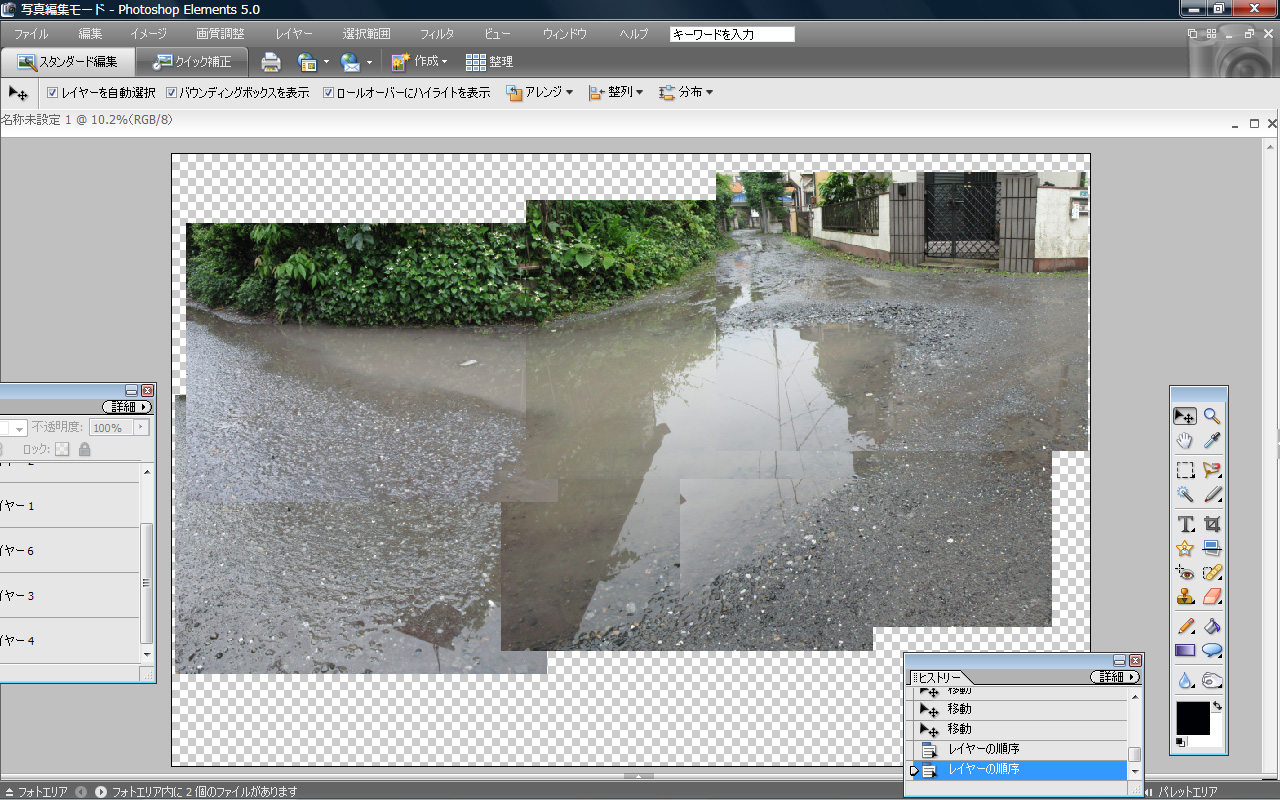Viewport: 1280px width, 800px height.
Task: Toggle the レイヤーを自動選択 checkbox
Action: [x=53, y=93]
